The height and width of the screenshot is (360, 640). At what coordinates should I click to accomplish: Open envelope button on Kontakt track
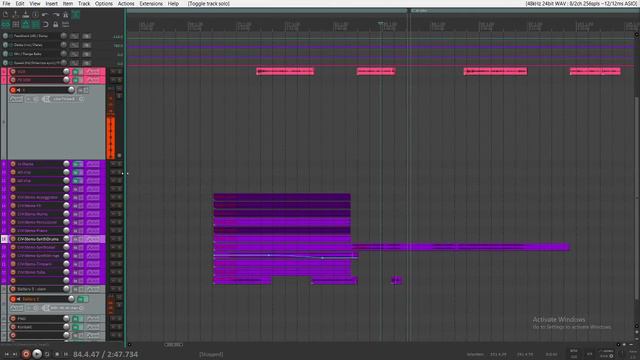pos(93,327)
